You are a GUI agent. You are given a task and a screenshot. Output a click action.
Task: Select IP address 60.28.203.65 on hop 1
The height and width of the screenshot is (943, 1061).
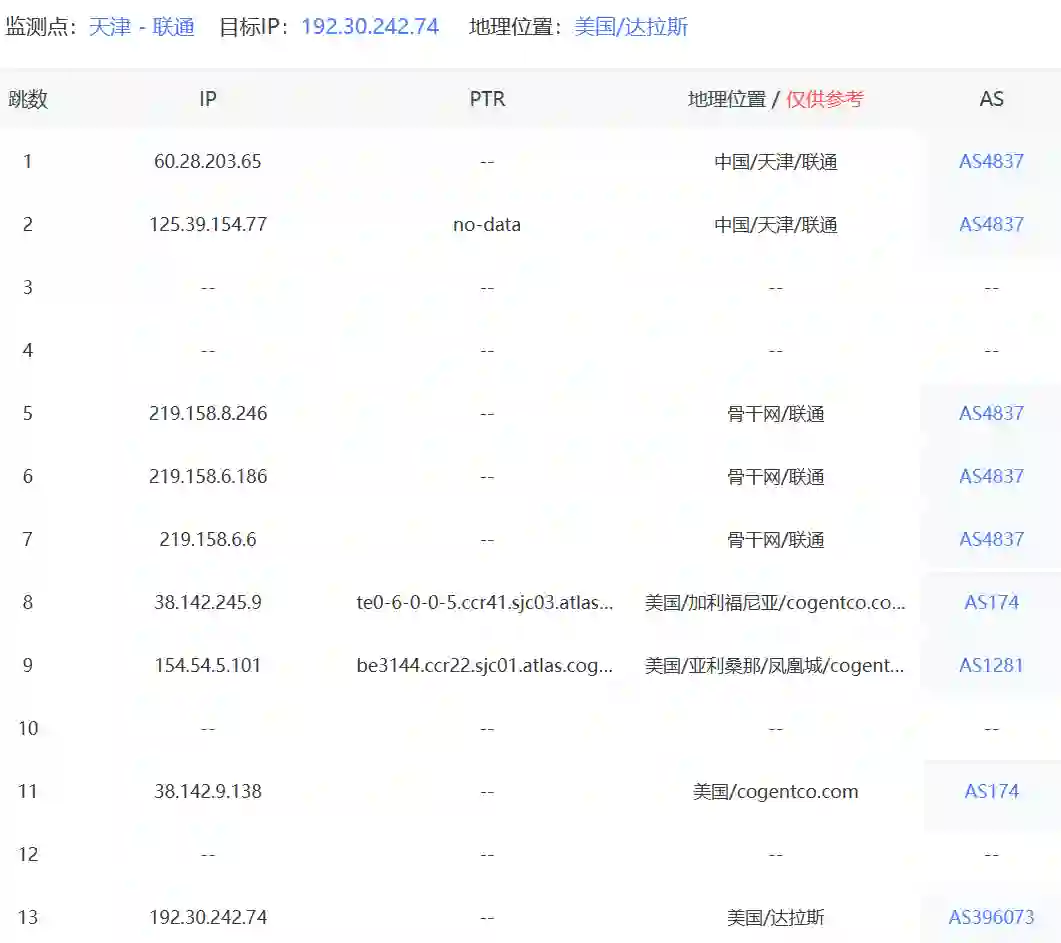pos(207,161)
